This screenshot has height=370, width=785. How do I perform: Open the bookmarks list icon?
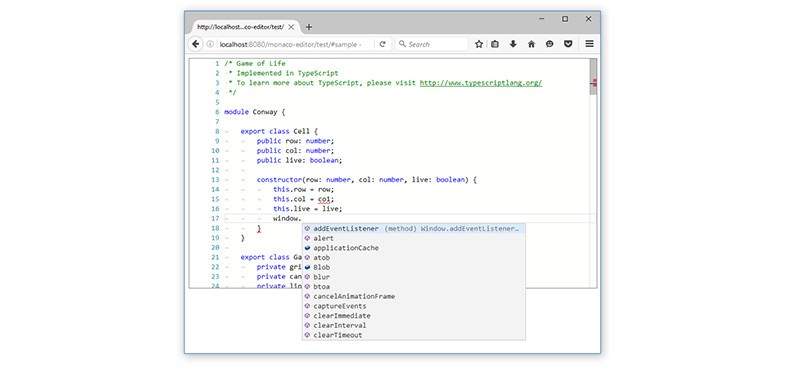[495, 44]
